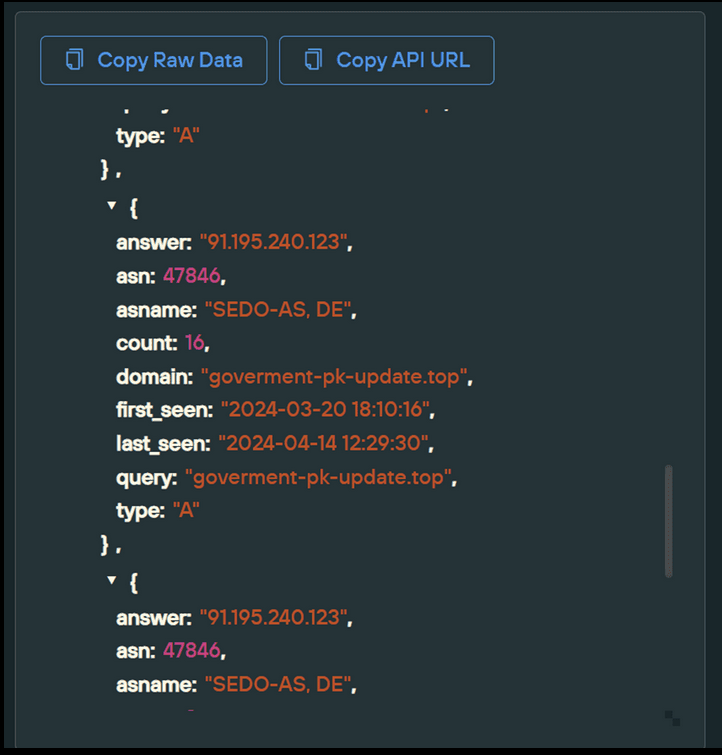
Task: Click the "count:" key label
Action: [x=146, y=343]
